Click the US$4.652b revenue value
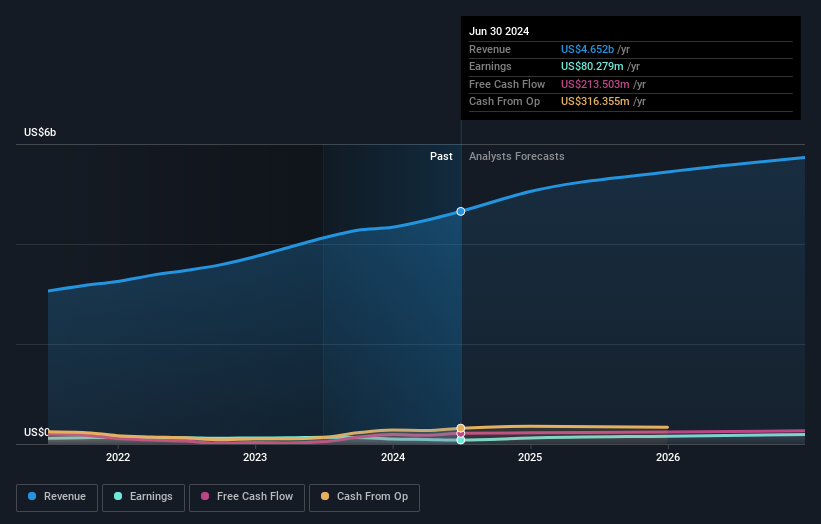Screen dimensions: 821x524 pos(587,49)
